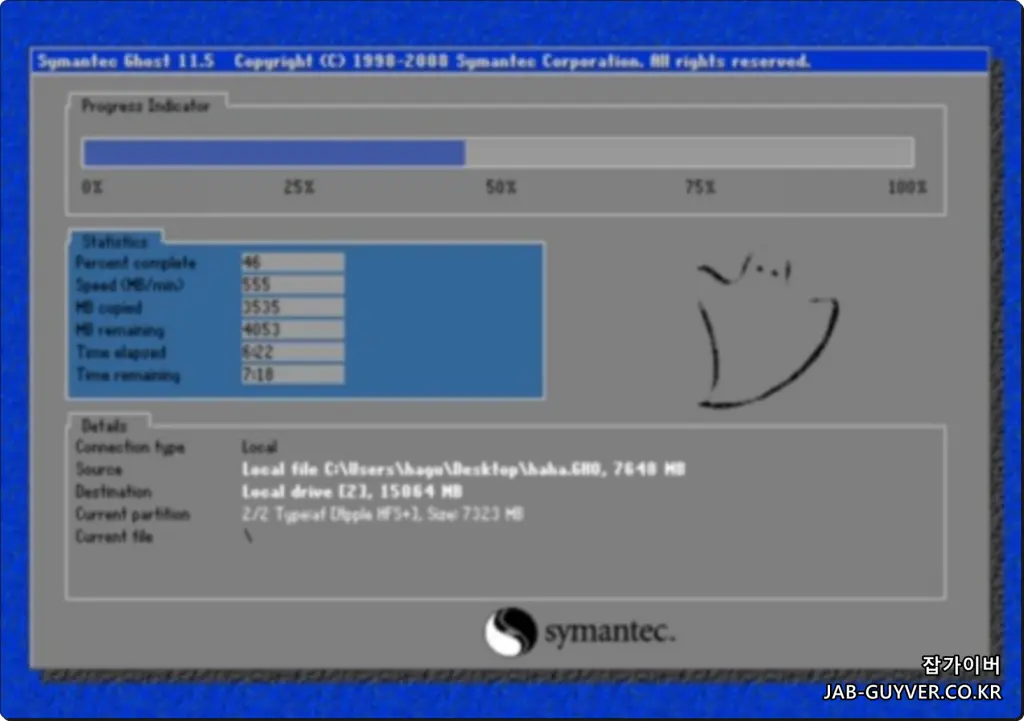Click the Ghost mascot drawing
The width and height of the screenshot is (1024, 721).
(x=768, y=330)
